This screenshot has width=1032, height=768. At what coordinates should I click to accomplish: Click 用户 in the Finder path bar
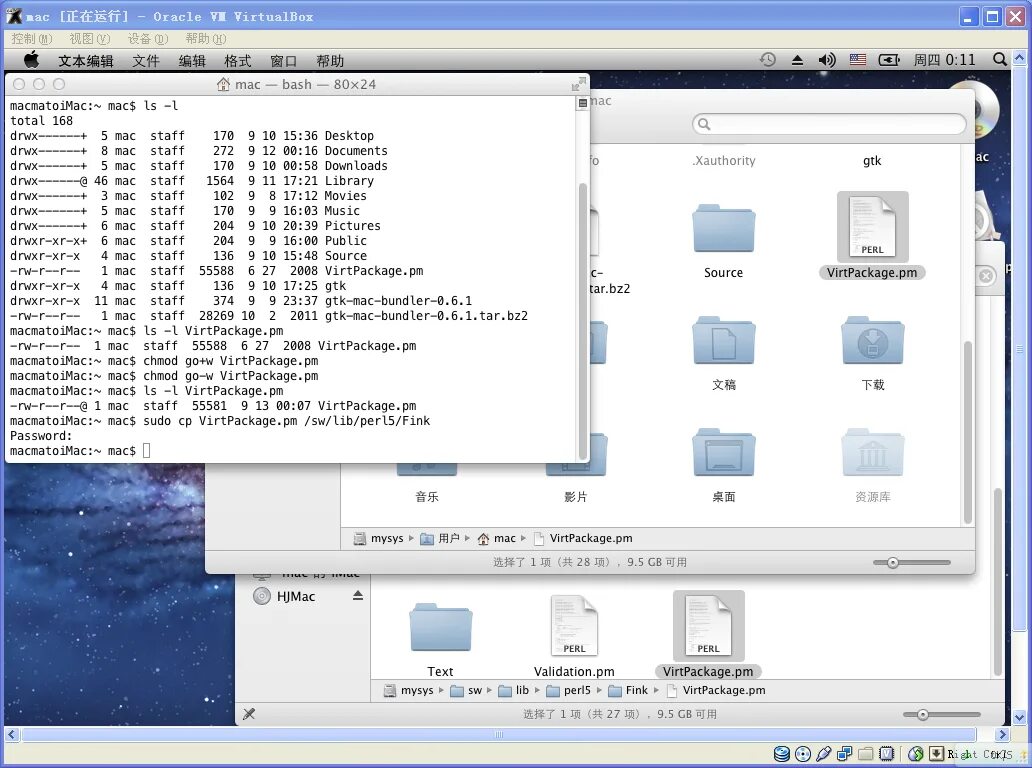[440, 538]
